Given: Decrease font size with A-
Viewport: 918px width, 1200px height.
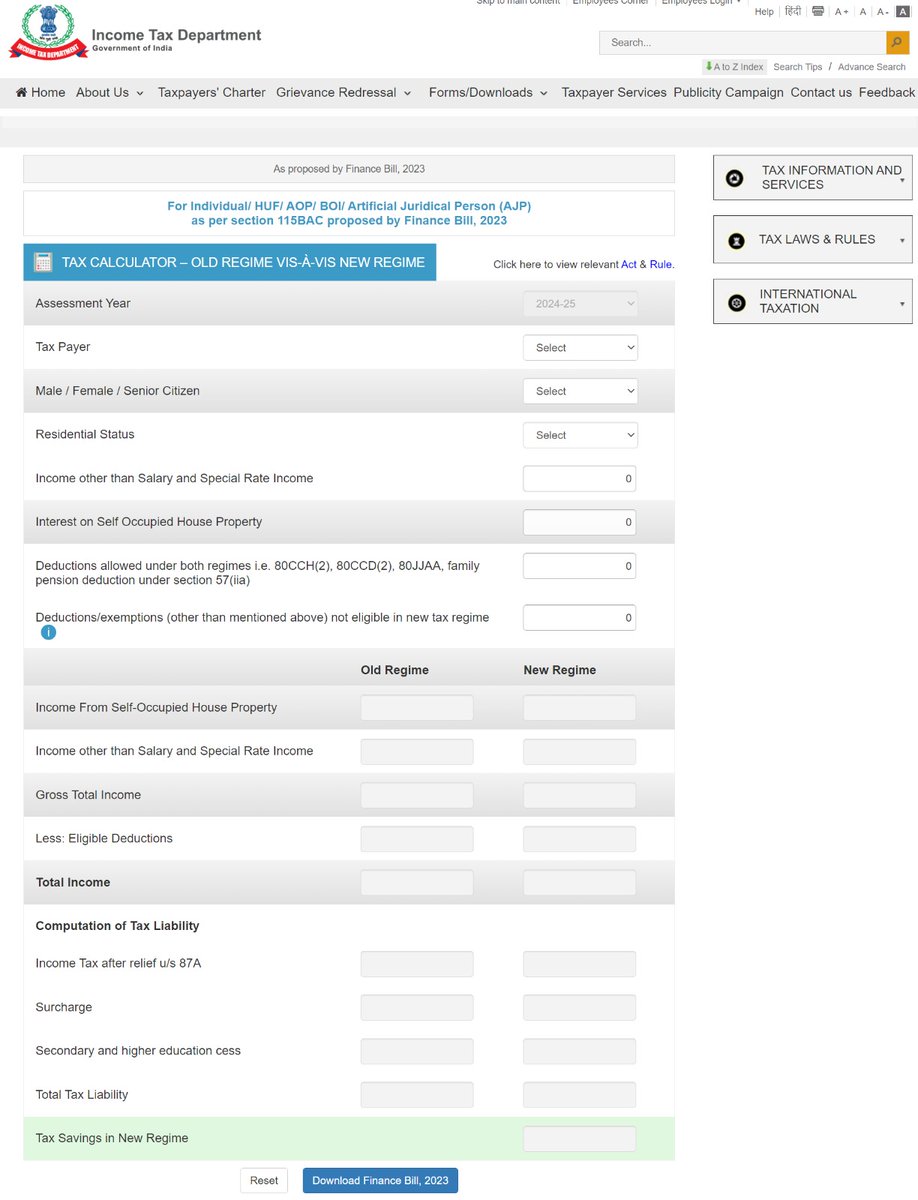Looking at the screenshot, I should tap(883, 12).
